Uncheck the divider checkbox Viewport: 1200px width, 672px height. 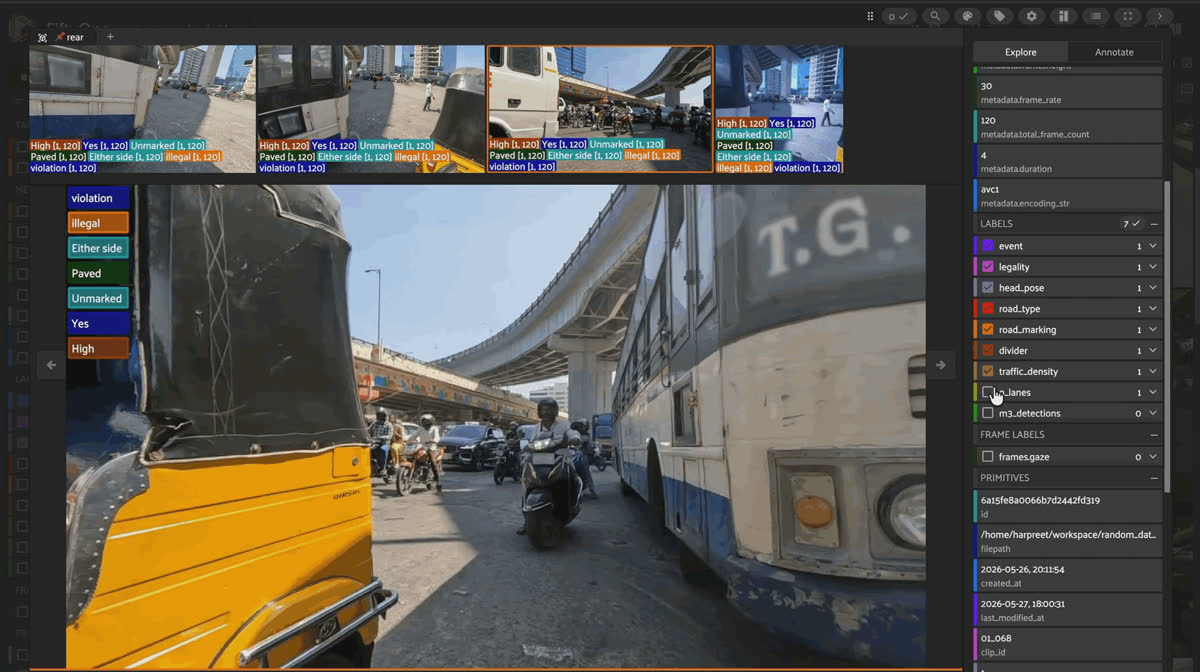(988, 351)
